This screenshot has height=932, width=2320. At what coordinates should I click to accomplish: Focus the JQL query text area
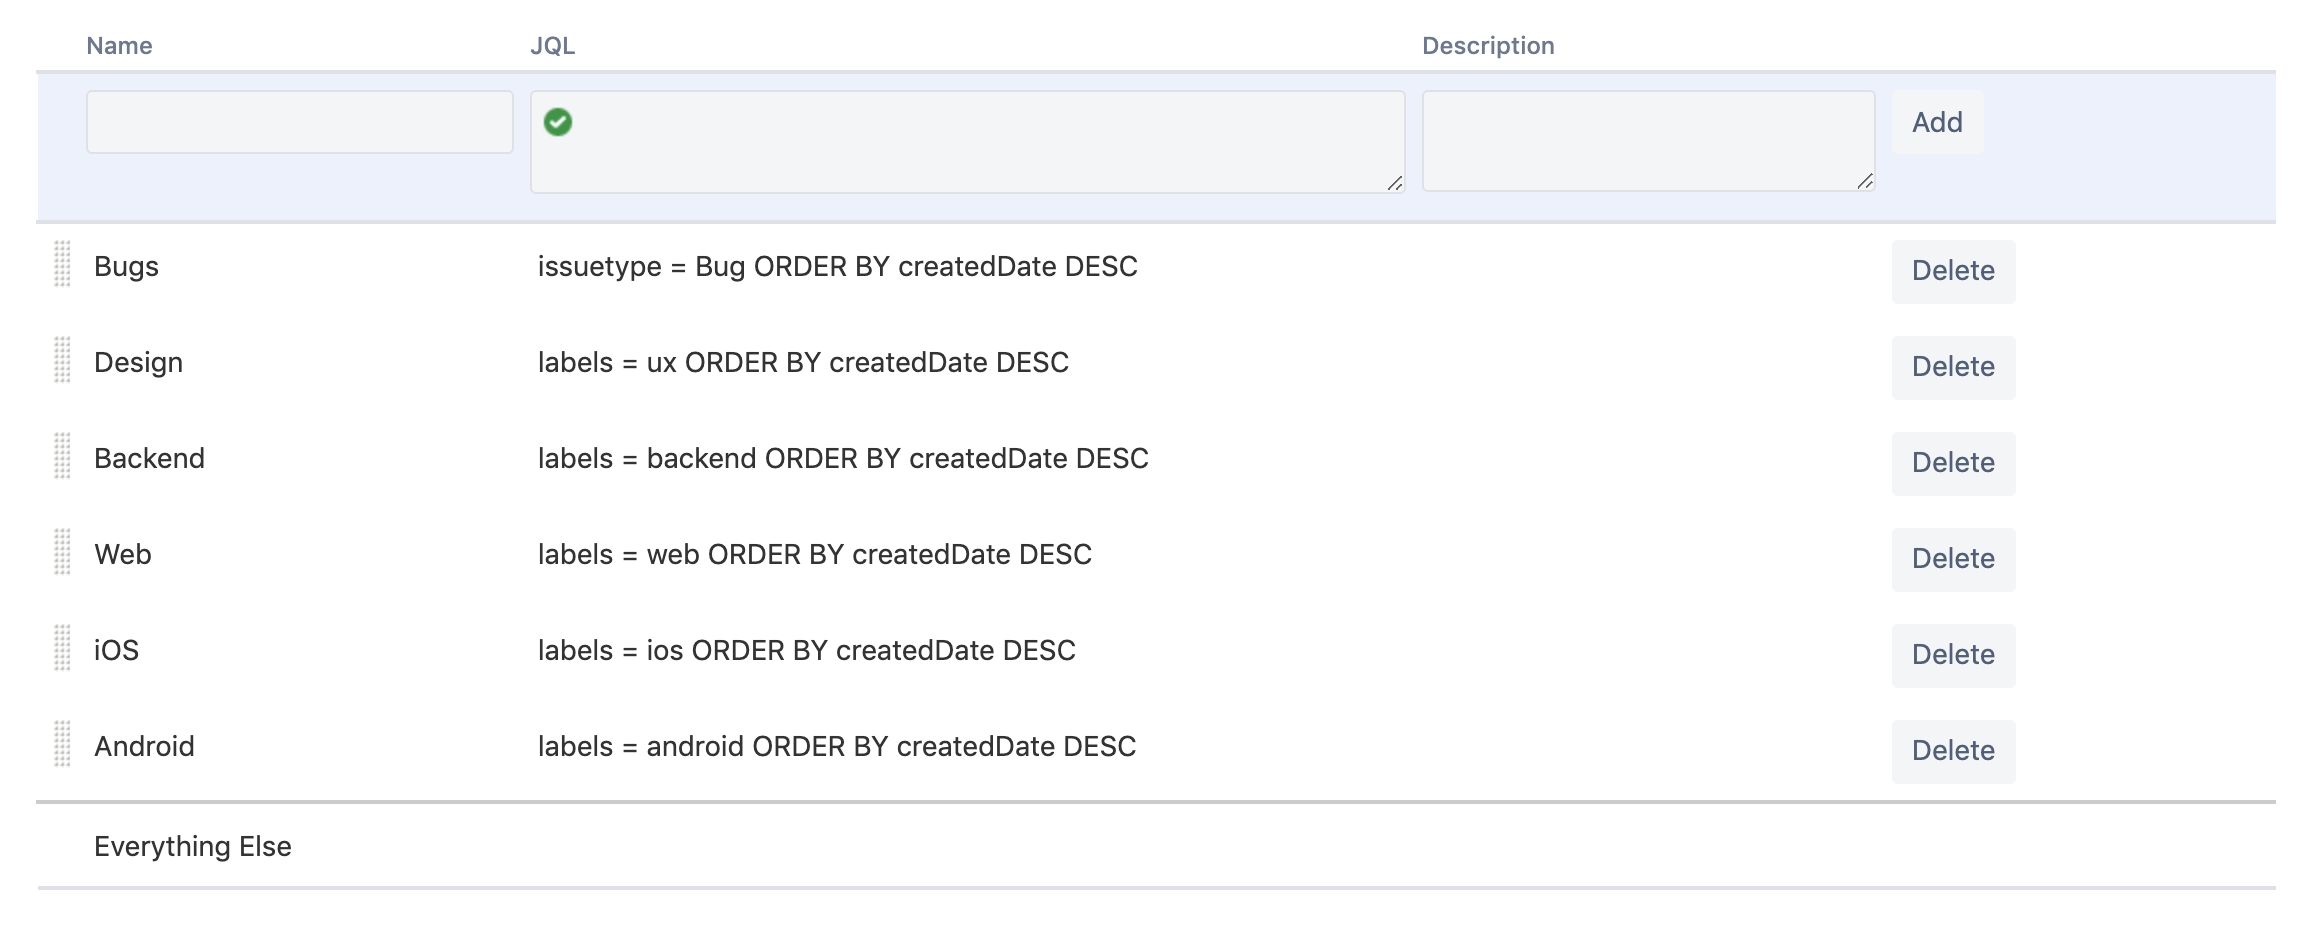(x=968, y=142)
